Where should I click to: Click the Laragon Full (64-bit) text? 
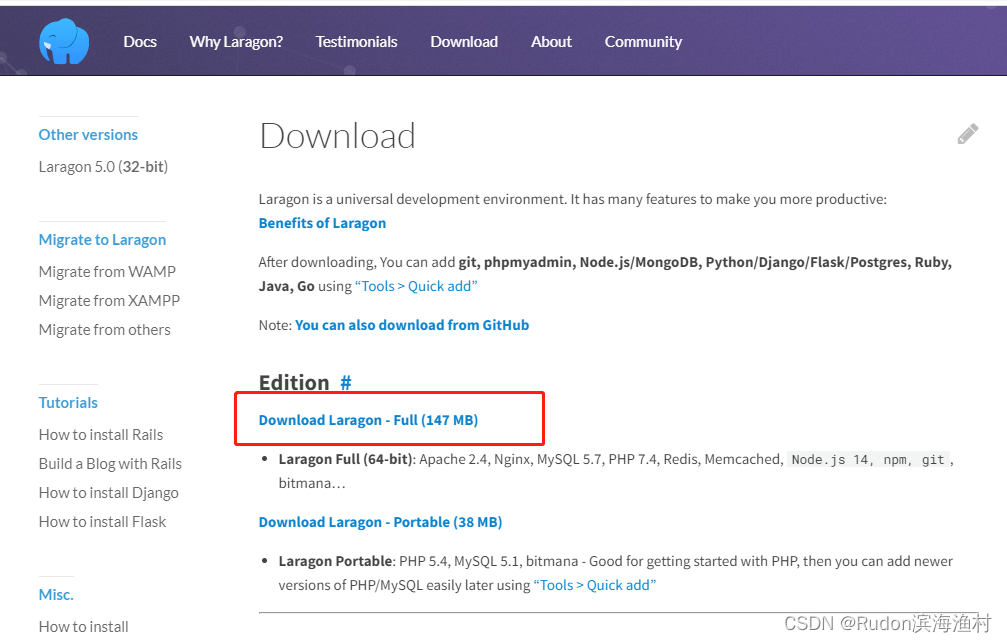click(x=347, y=459)
